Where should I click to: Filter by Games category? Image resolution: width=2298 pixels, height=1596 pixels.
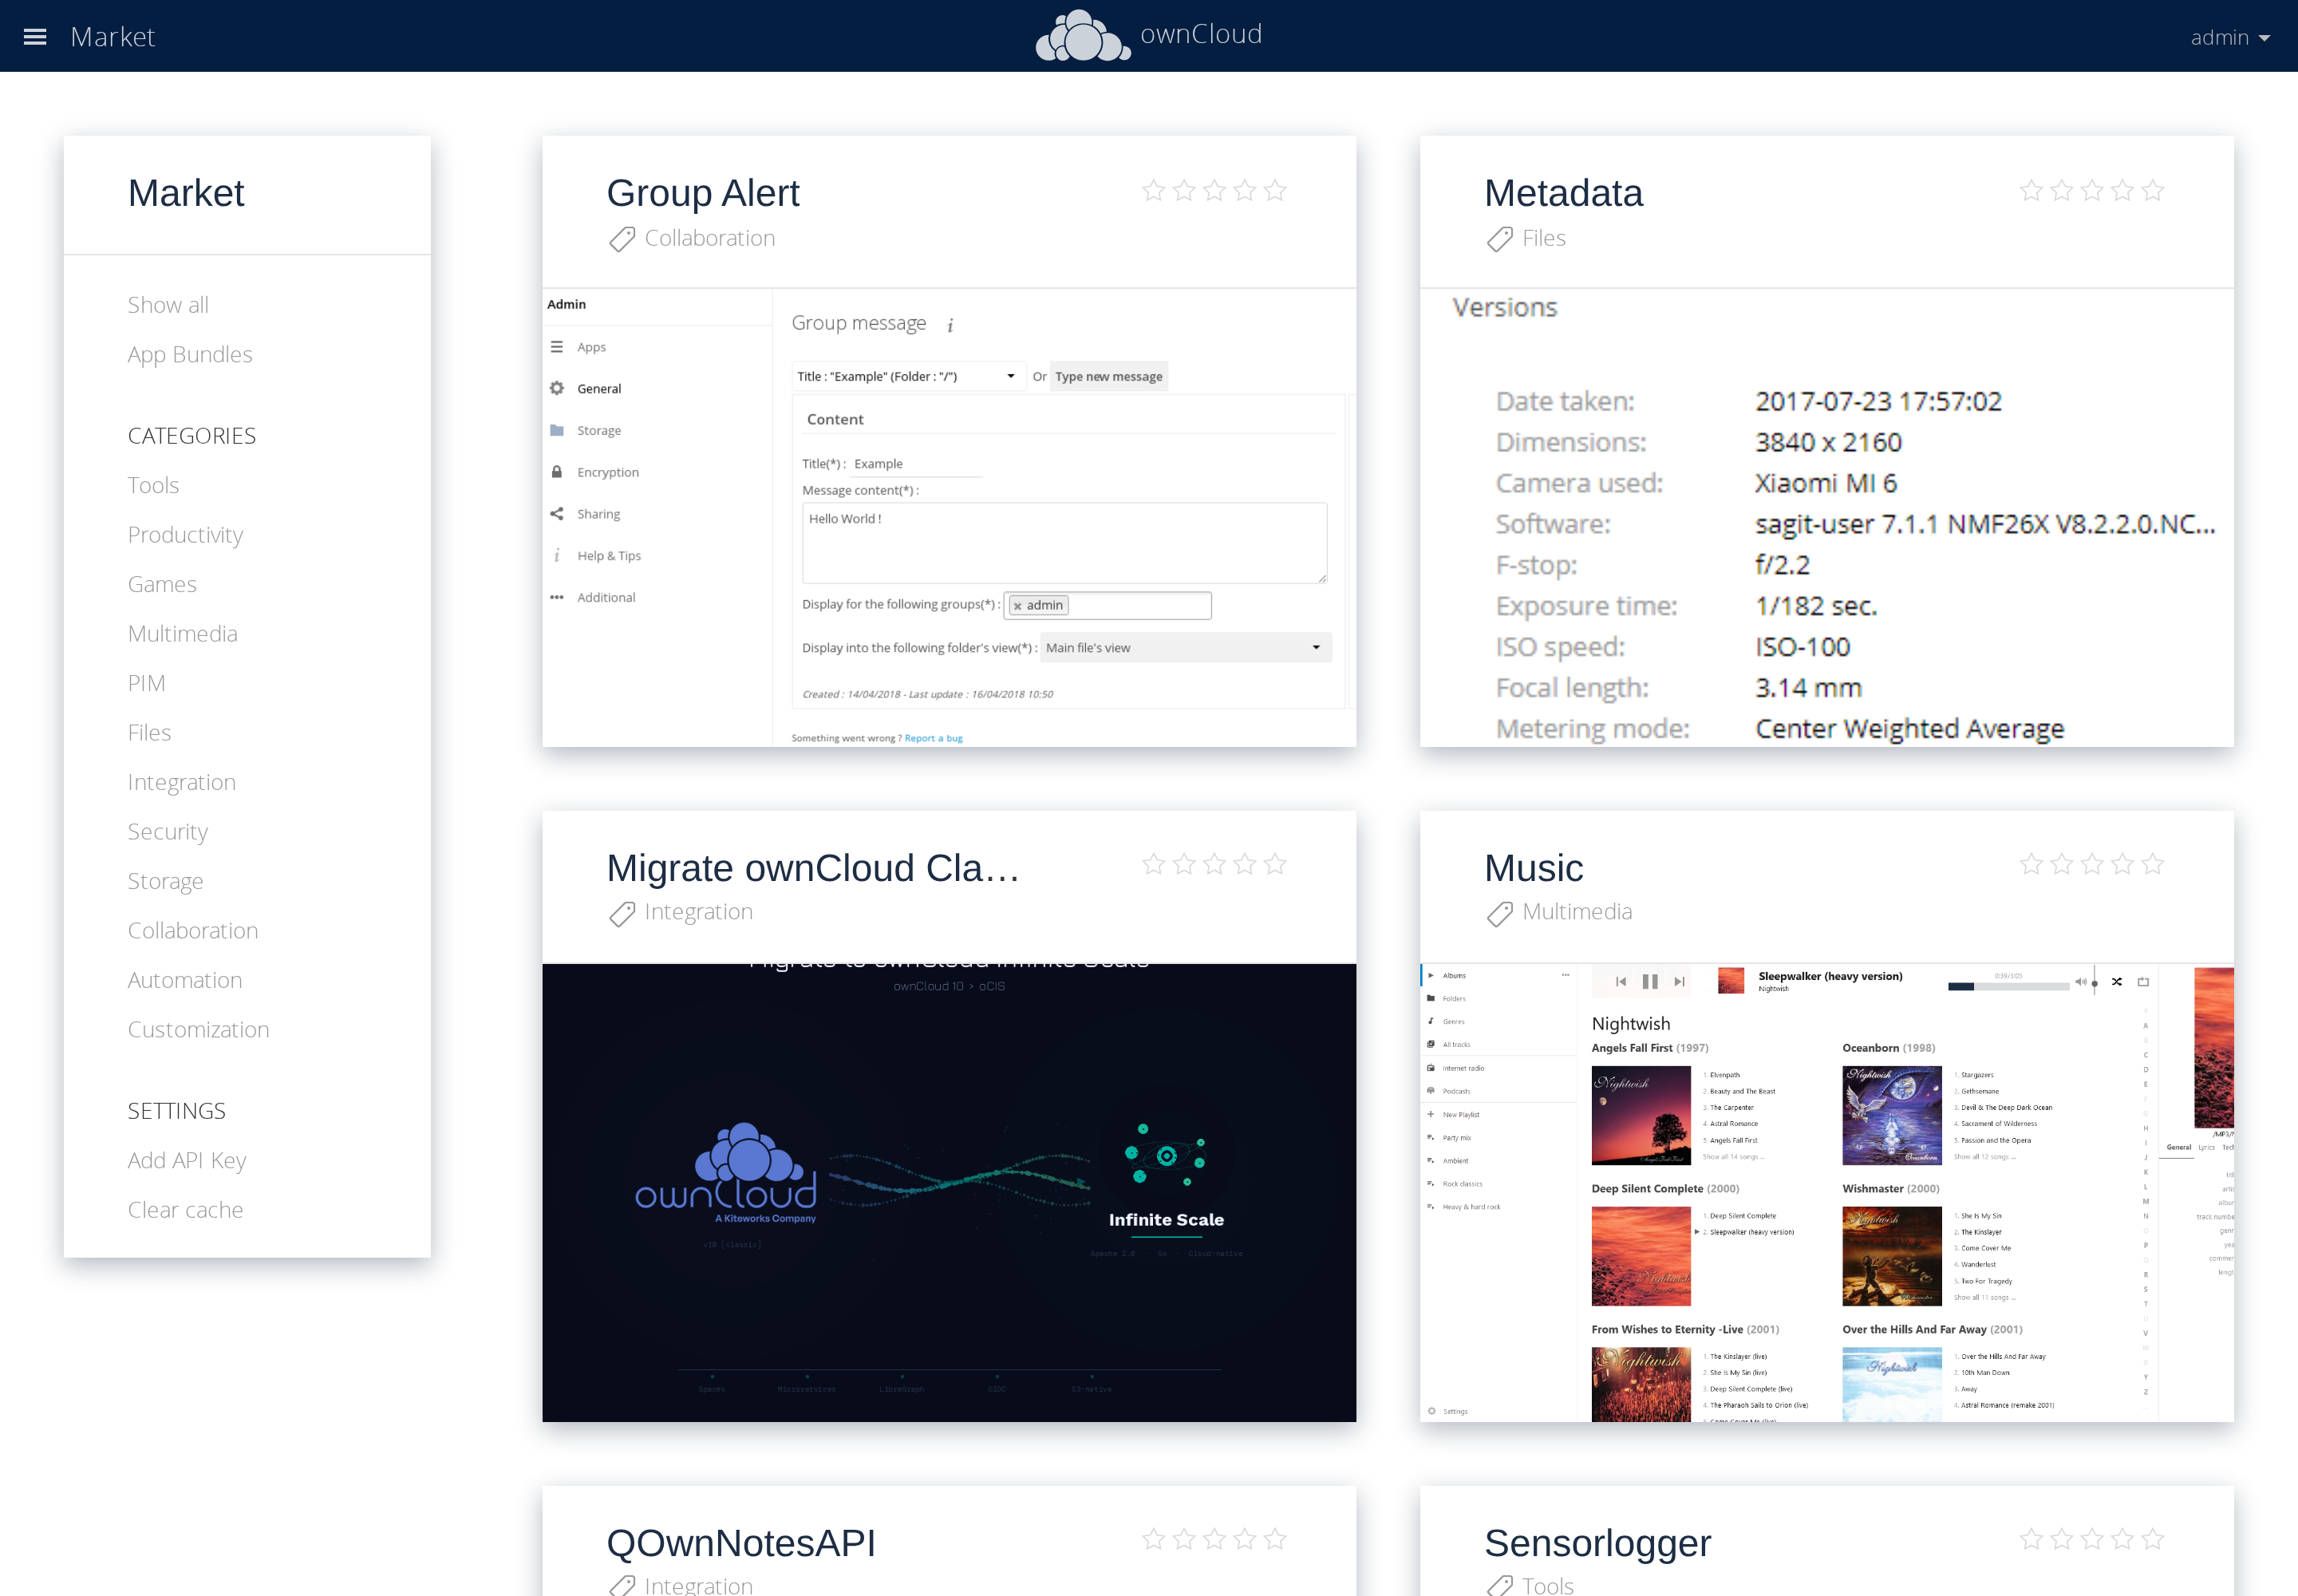tap(162, 584)
